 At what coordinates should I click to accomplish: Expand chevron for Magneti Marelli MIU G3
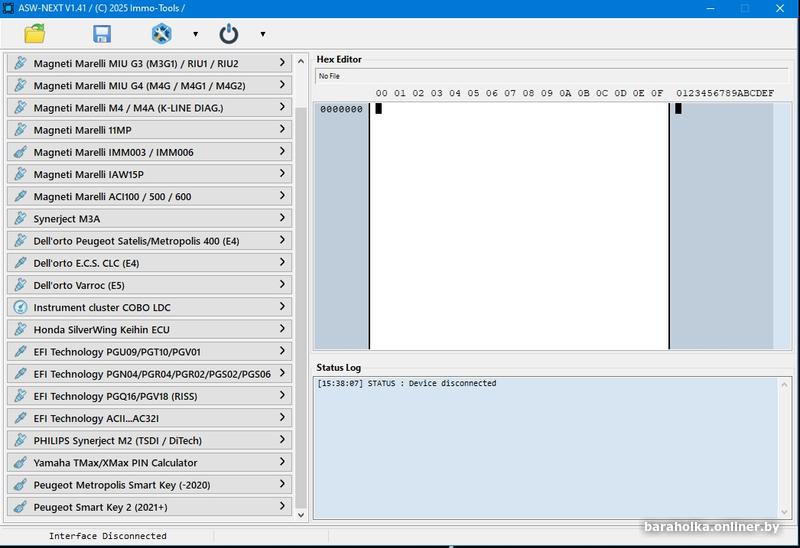click(282, 62)
